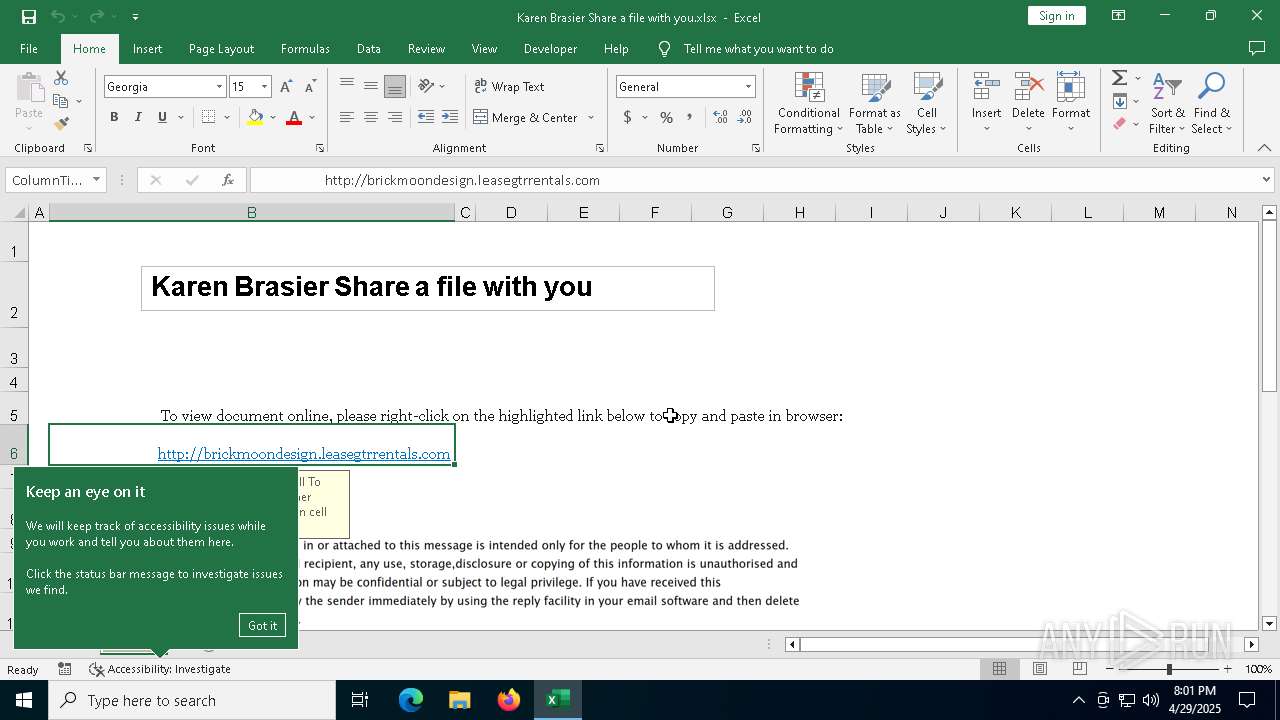This screenshot has height=720, width=1280.
Task: Open the Borders button
Action: [208, 117]
